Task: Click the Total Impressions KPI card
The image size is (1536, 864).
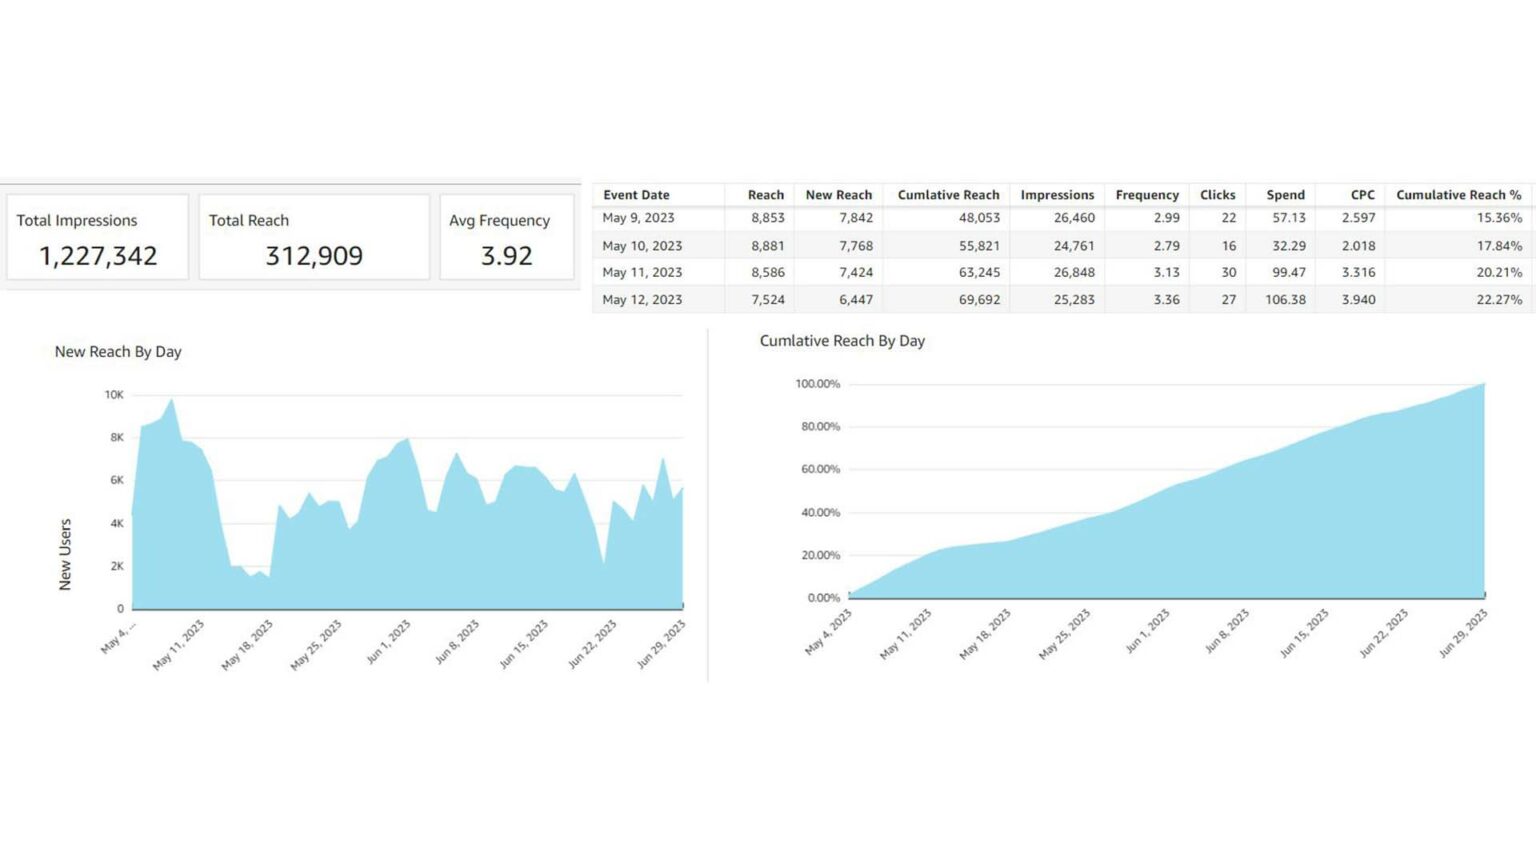Action: coord(97,237)
